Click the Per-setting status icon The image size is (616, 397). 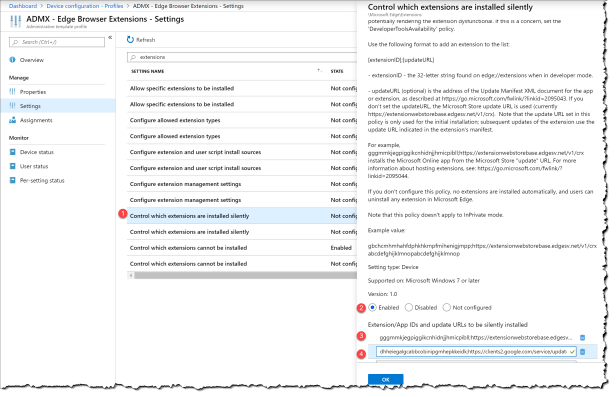point(13,180)
